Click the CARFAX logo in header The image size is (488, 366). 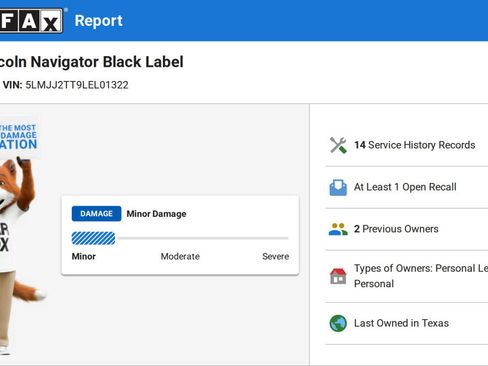[31, 21]
